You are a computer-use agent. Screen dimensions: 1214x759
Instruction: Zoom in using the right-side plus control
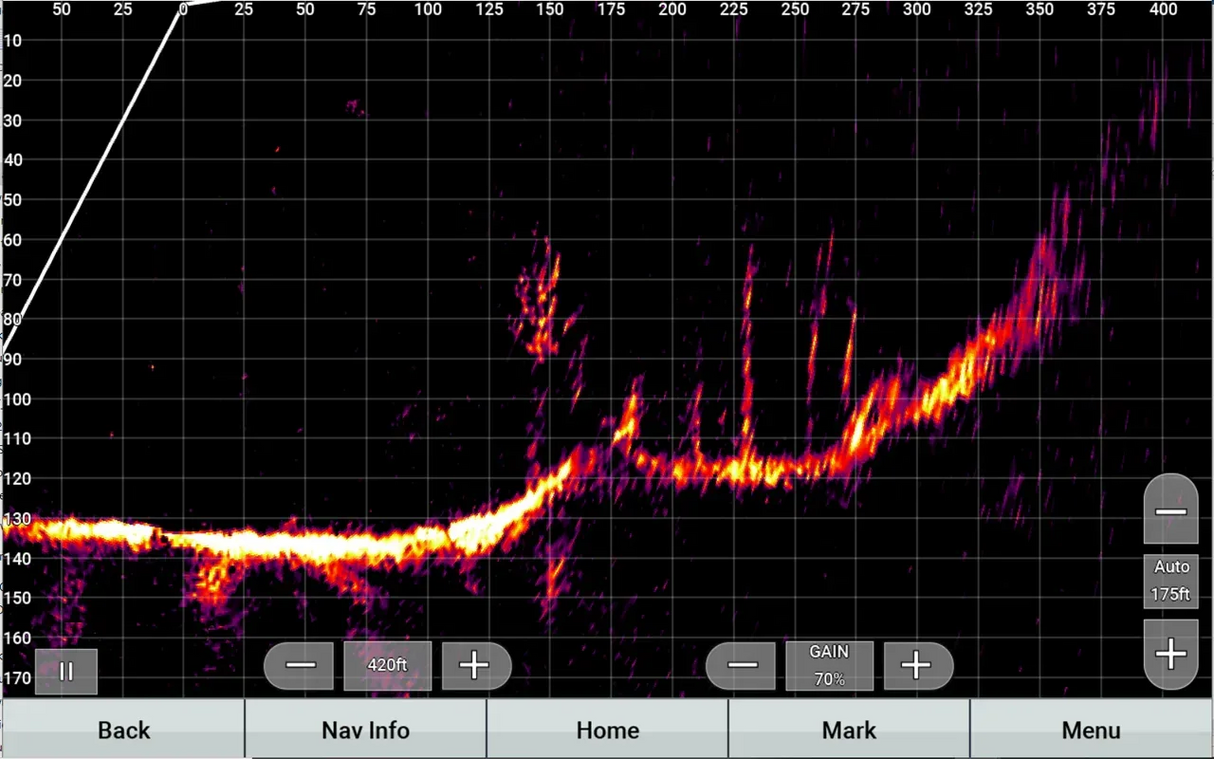[x=1171, y=654]
